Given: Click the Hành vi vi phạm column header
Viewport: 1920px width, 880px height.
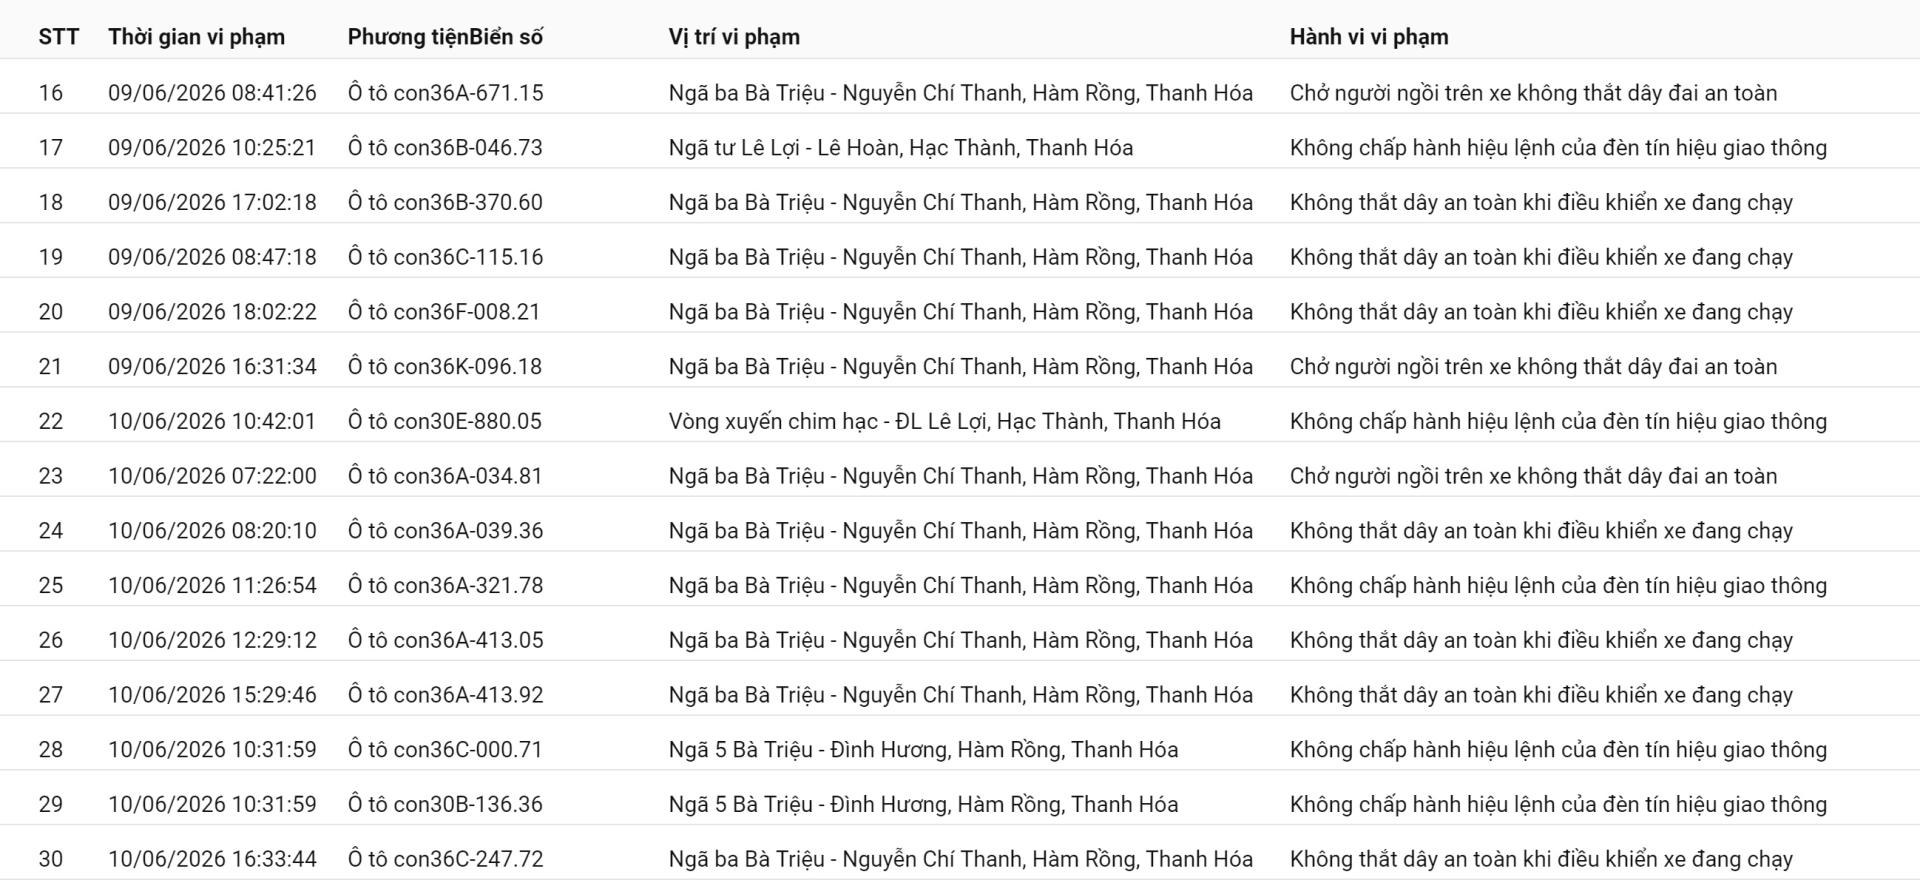Looking at the screenshot, I should tap(1369, 37).
